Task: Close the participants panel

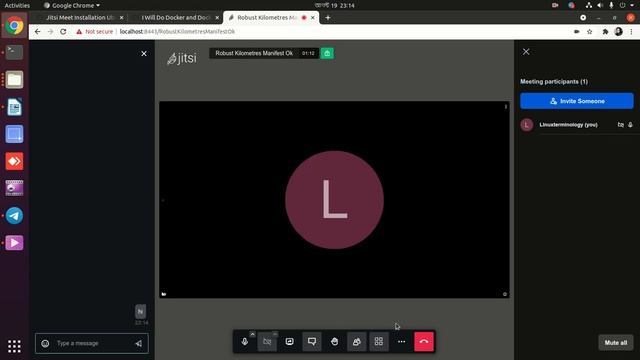Action: pyautogui.click(x=526, y=52)
